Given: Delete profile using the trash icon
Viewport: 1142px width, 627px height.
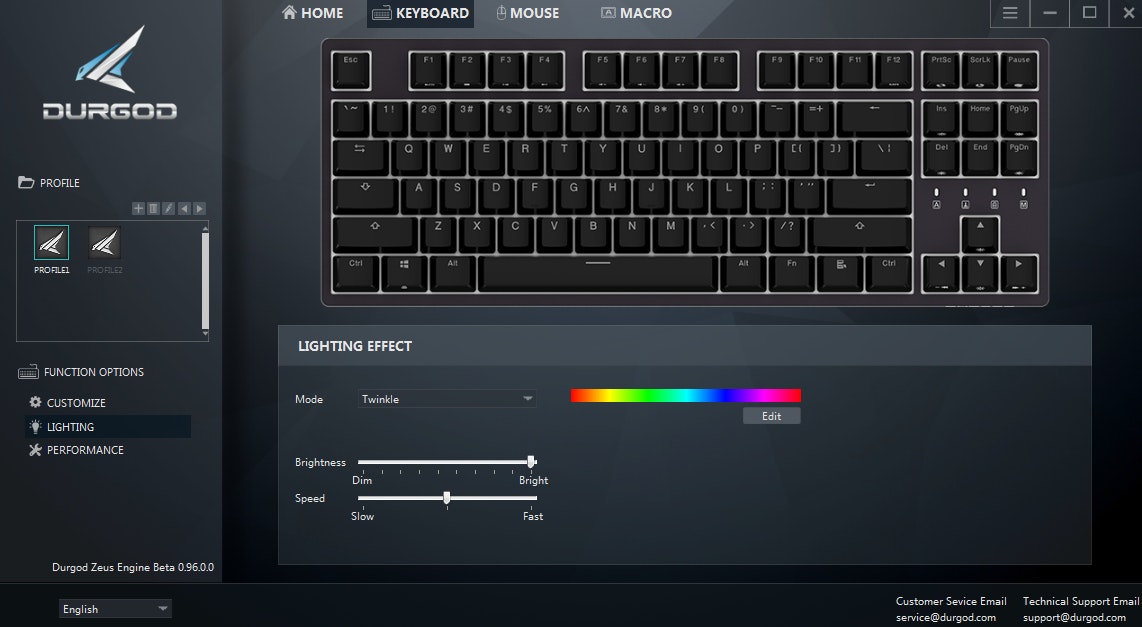Looking at the screenshot, I should [x=153, y=208].
